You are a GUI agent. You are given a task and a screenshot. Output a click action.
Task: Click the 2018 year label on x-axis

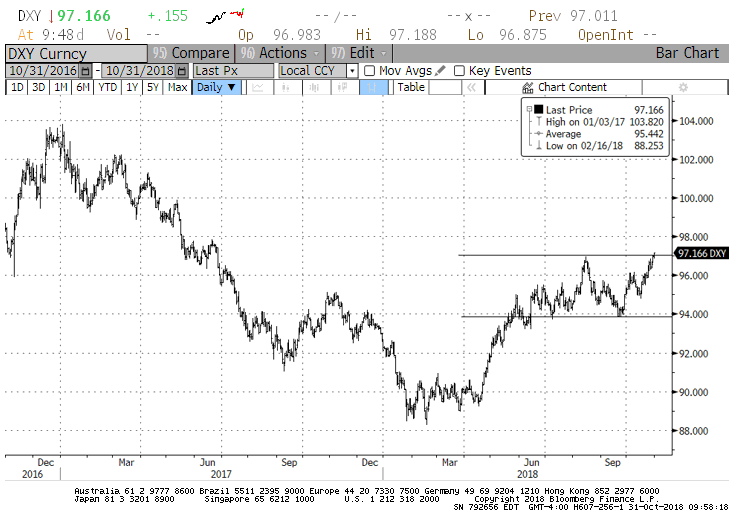point(528,474)
